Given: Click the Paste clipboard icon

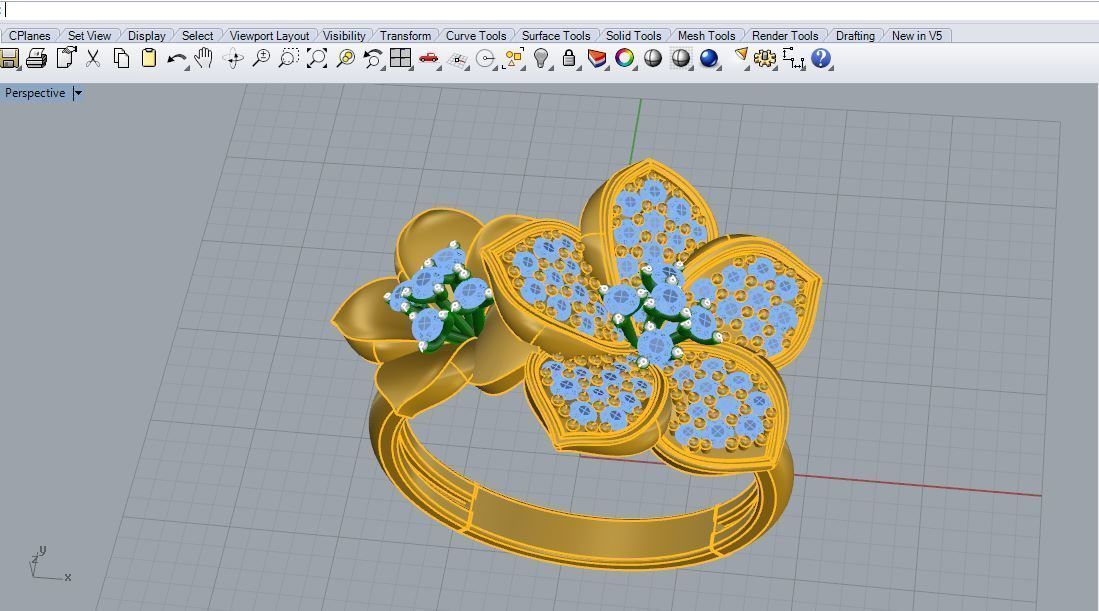Looking at the screenshot, I should pyautogui.click(x=149, y=58).
